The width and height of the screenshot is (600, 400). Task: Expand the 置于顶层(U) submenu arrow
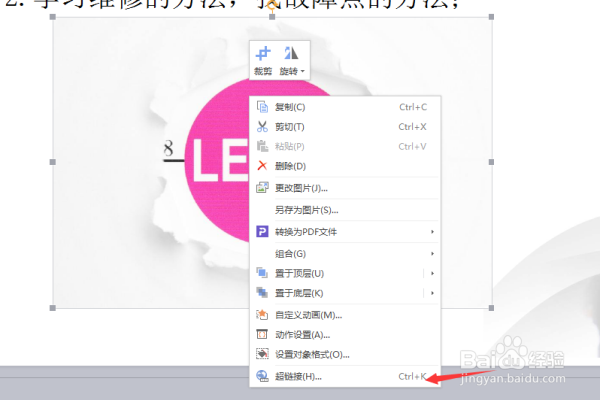(x=432, y=273)
